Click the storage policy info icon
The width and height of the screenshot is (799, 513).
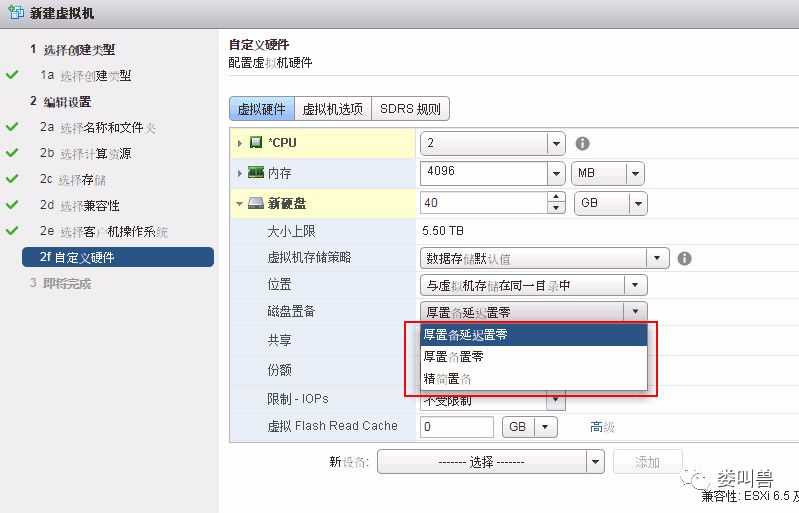coord(684,259)
